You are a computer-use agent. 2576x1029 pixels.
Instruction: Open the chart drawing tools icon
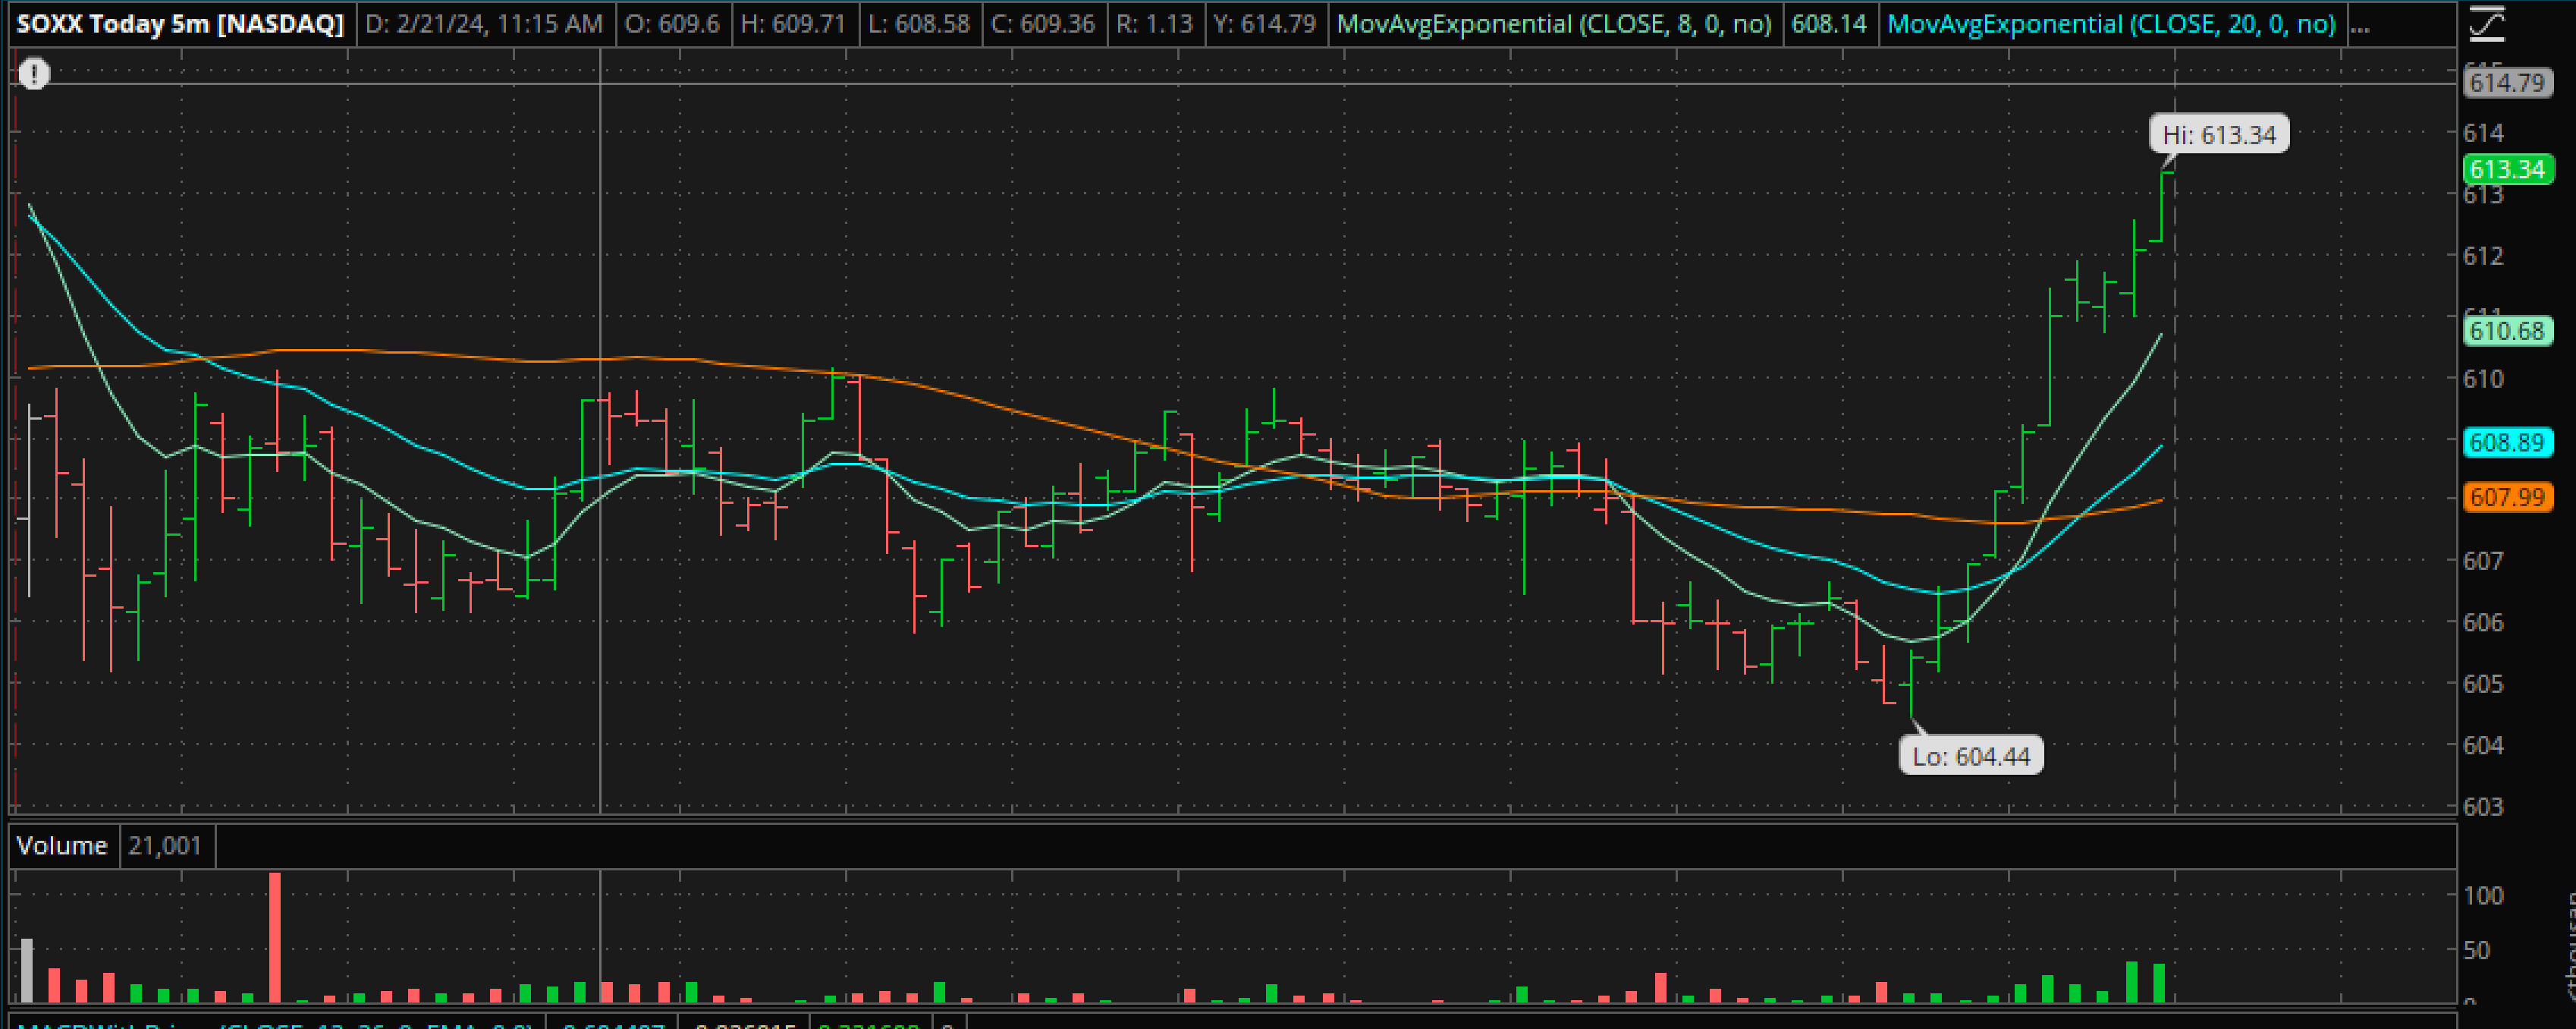pos(2487,24)
